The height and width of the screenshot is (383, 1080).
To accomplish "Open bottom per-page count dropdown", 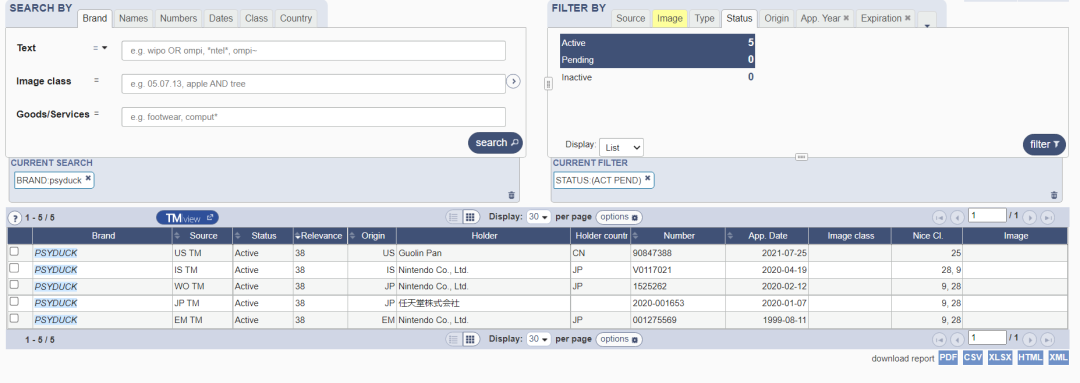I will pyautogui.click(x=538, y=339).
